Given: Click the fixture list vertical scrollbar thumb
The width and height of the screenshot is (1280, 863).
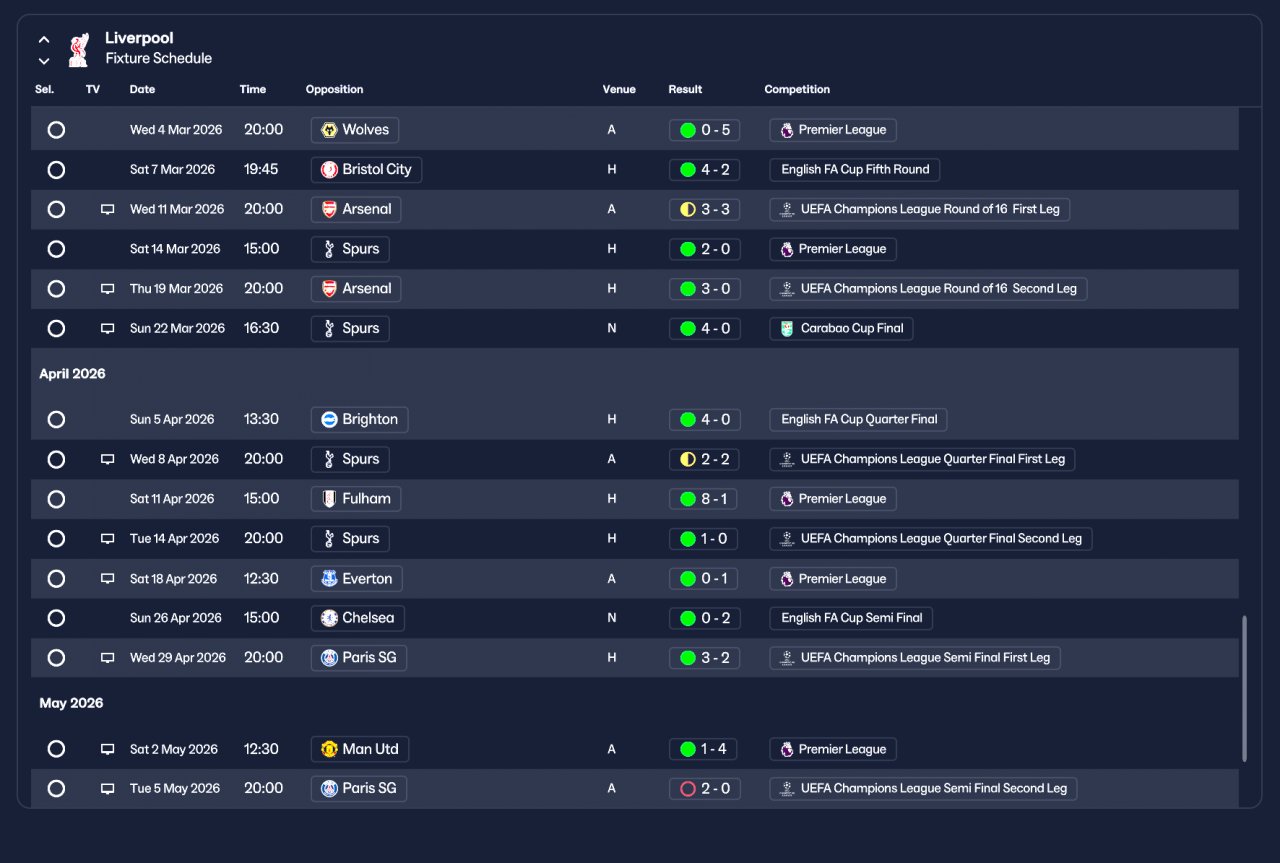Looking at the screenshot, I should [x=1245, y=689].
